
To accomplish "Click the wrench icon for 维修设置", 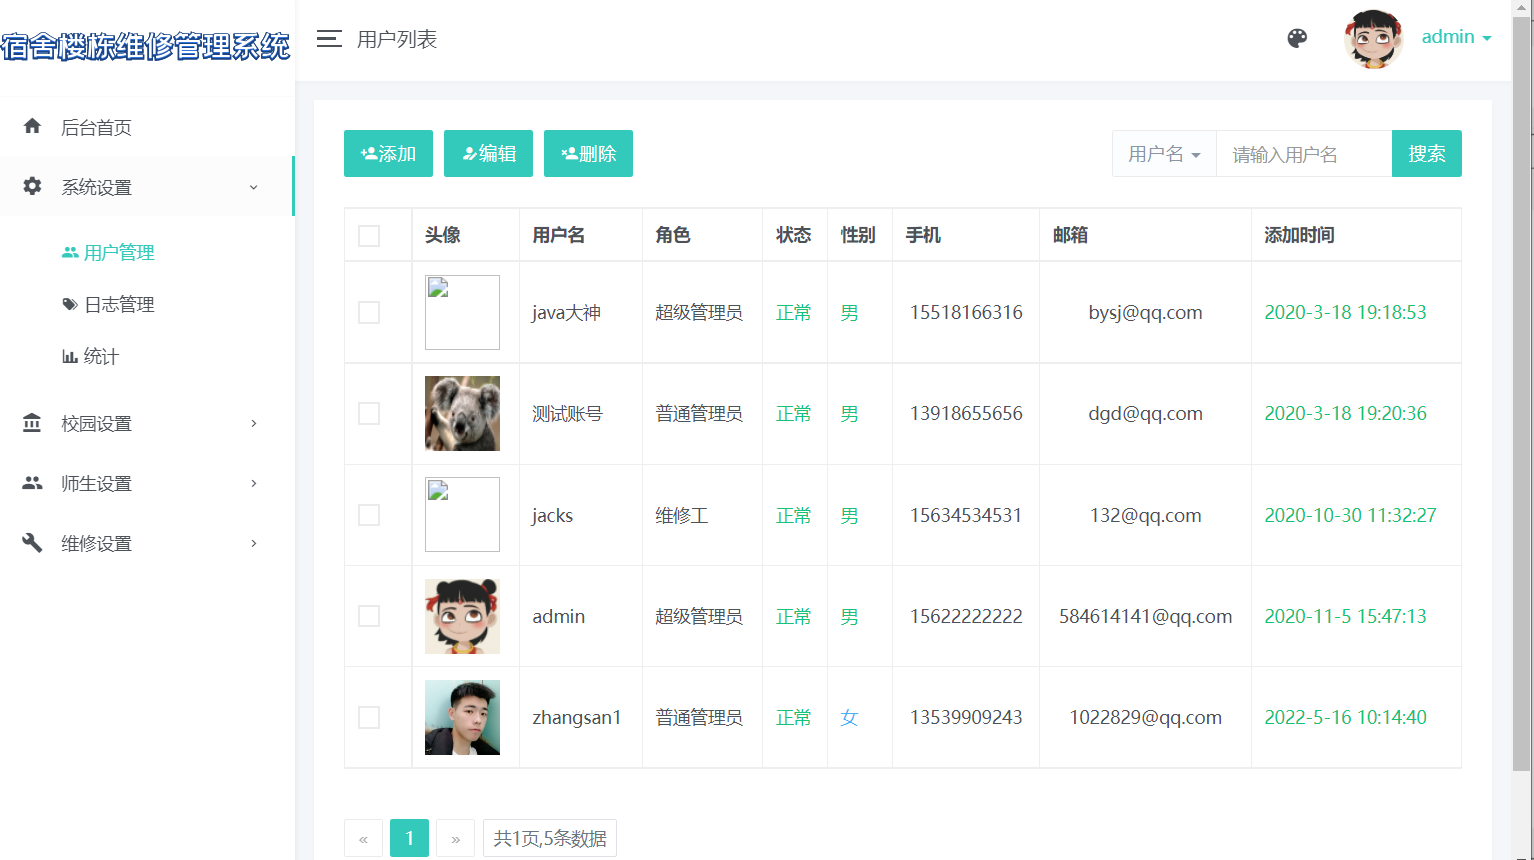I will point(32,543).
